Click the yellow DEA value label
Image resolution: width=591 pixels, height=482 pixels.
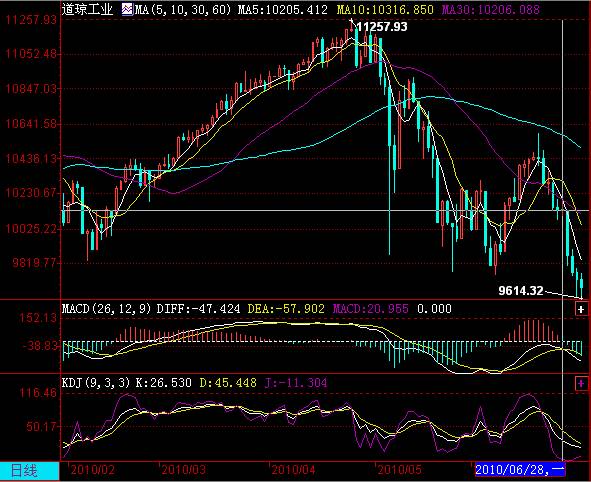pos(286,309)
